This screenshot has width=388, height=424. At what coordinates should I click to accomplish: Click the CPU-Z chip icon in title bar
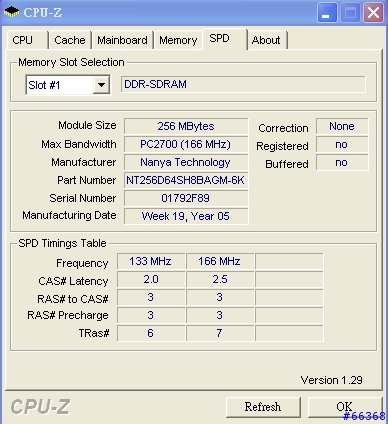11,12
